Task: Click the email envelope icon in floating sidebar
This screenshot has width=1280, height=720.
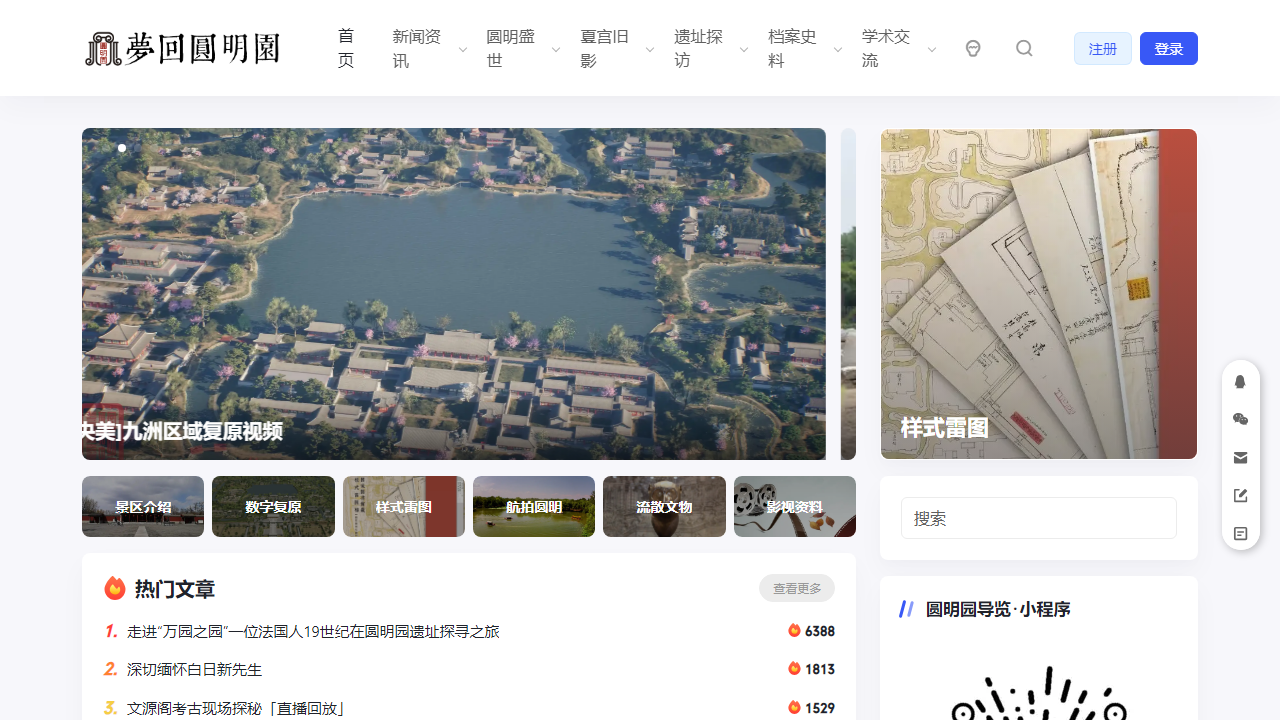Action: coord(1241,457)
